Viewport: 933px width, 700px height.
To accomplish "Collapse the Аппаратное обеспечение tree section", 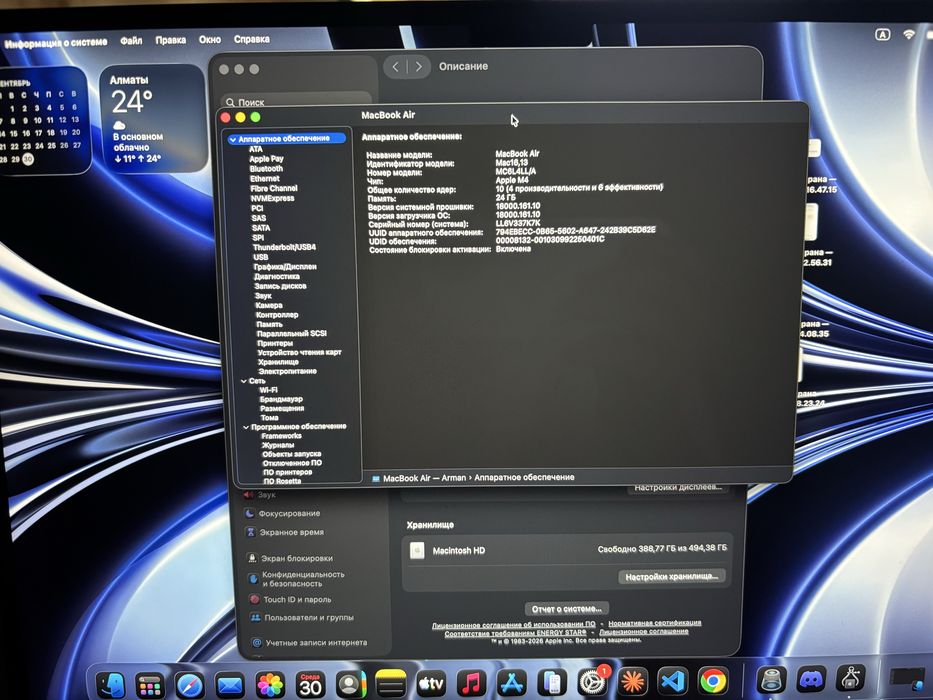I will pos(233,139).
